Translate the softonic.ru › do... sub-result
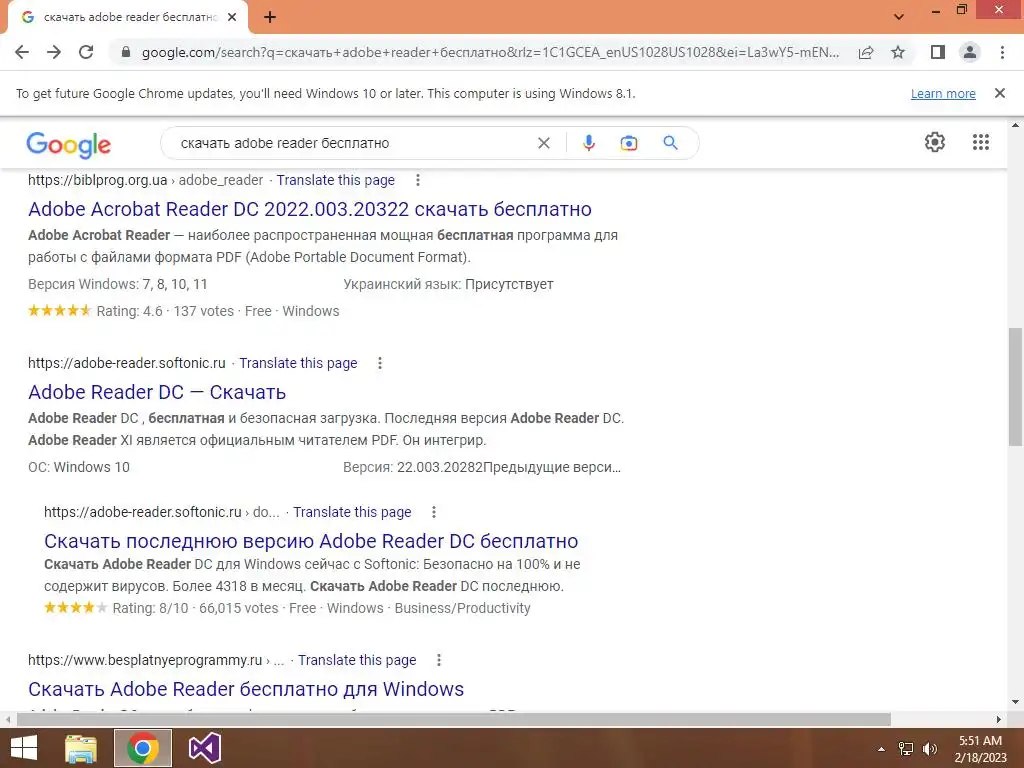This screenshot has height=768, width=1024. pyautogui.click(x=352, y=512)
